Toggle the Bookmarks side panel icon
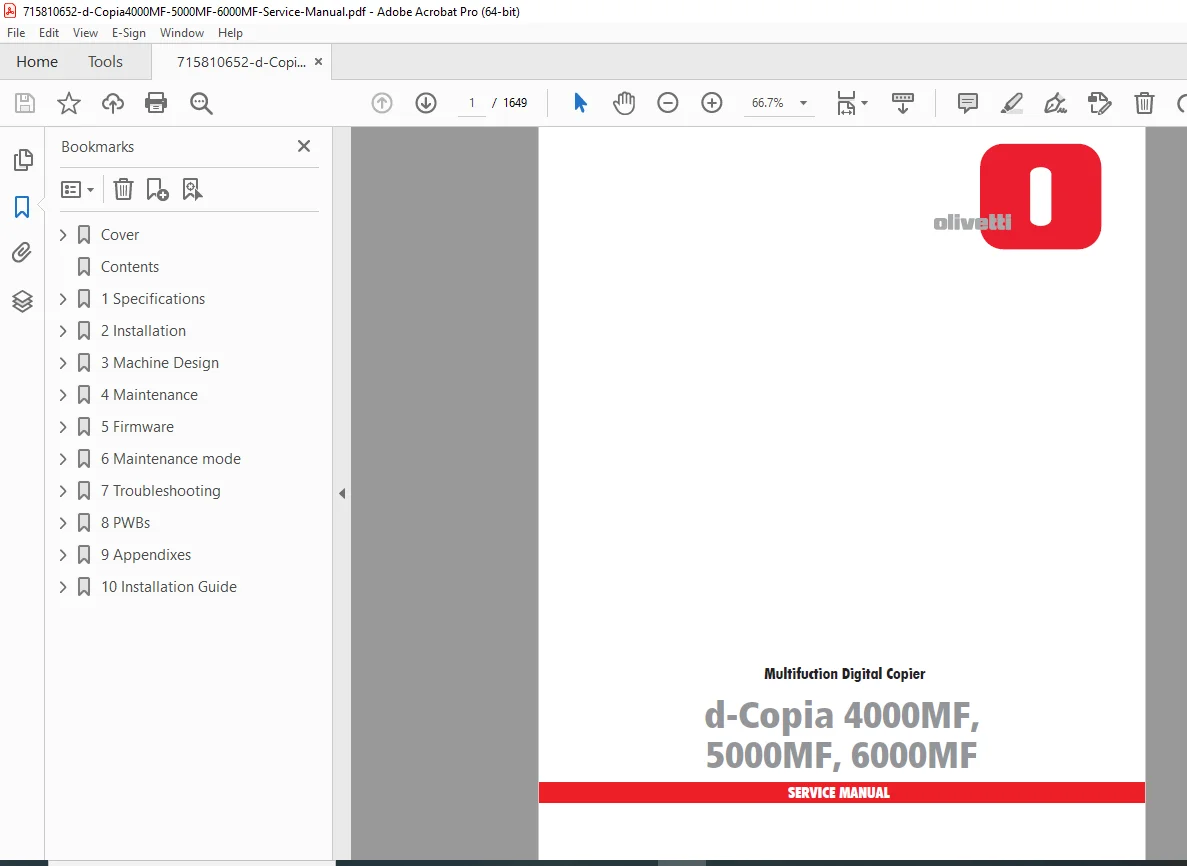The height and width of the screenshot is (866, 1187). click(22, 207)
